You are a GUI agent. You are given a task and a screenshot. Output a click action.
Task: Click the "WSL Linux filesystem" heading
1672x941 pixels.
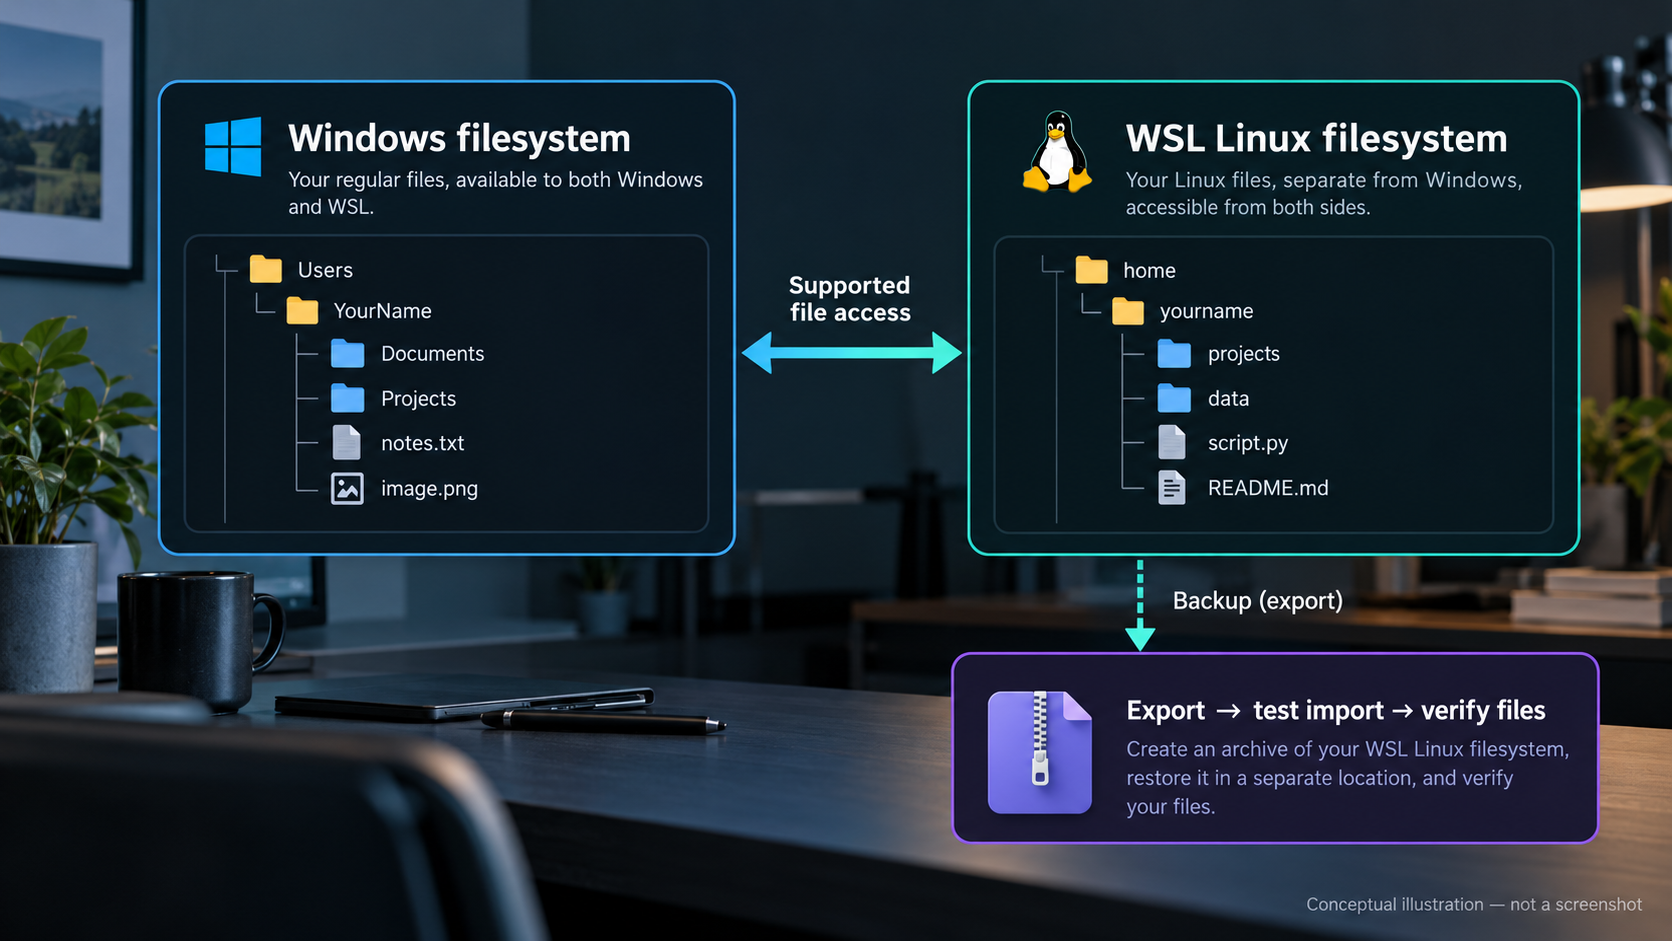(x=1316, y=138)
